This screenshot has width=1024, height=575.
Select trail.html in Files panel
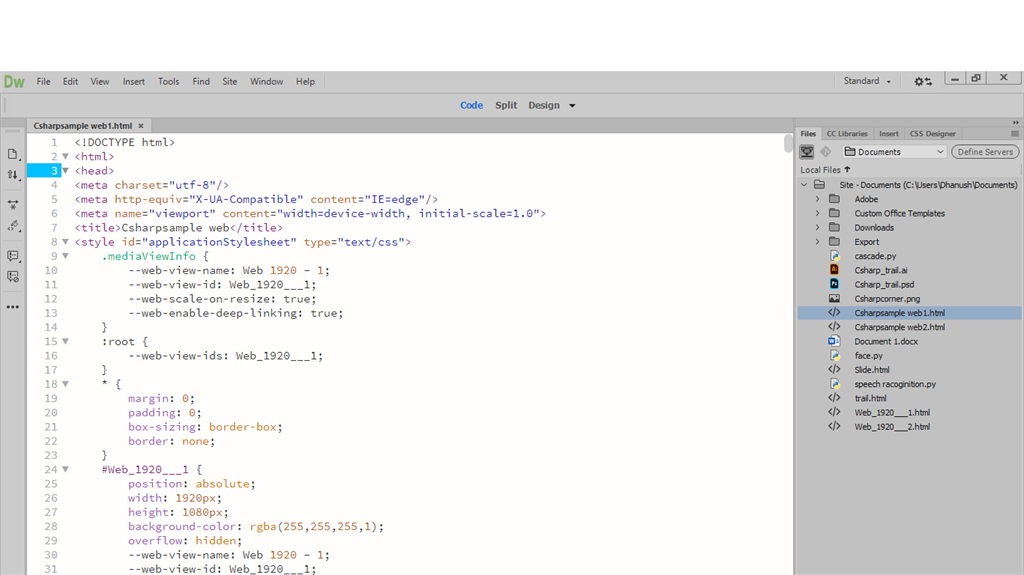click(871, 398)
